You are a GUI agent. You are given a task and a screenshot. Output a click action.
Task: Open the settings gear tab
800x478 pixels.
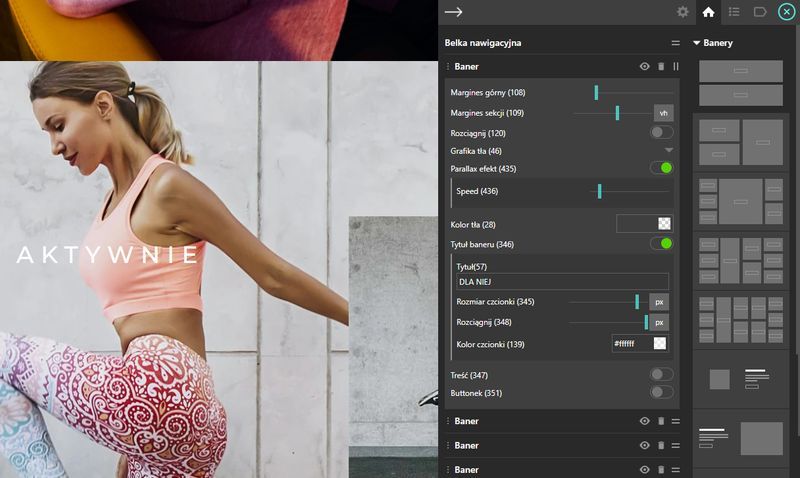pyautogui.click(x=683, y=12)
